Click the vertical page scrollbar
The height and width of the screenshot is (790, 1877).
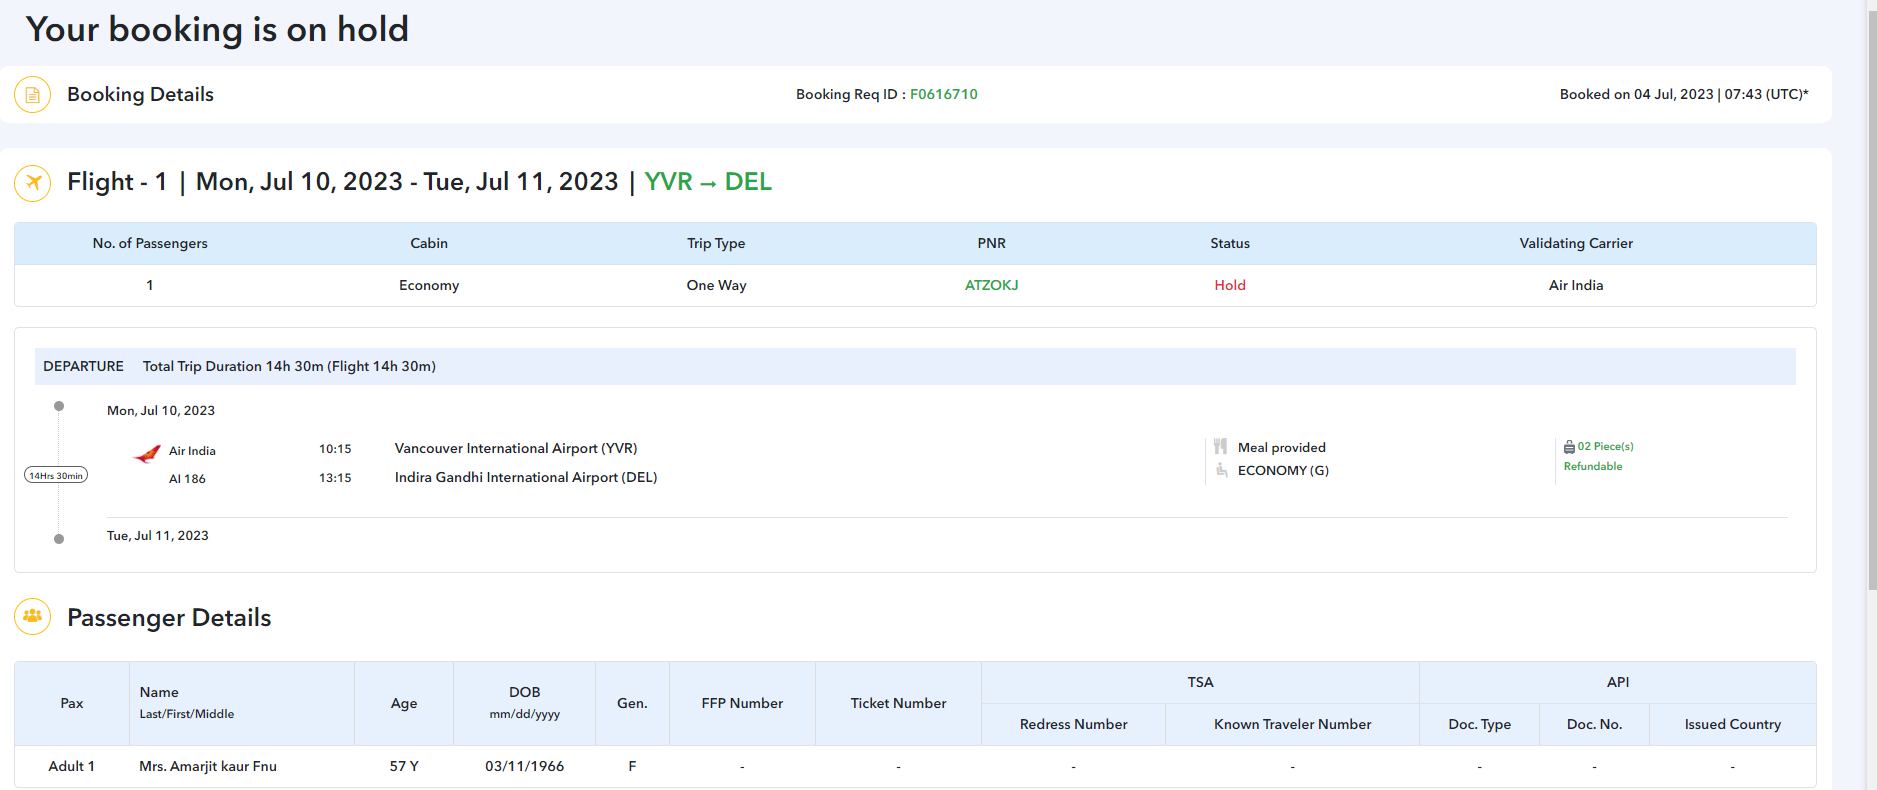[1871, 300]
